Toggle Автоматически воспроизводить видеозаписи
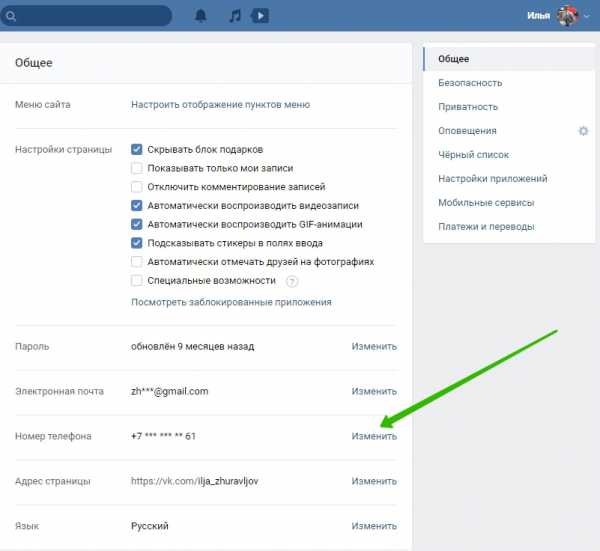 [x=137, y=205]
